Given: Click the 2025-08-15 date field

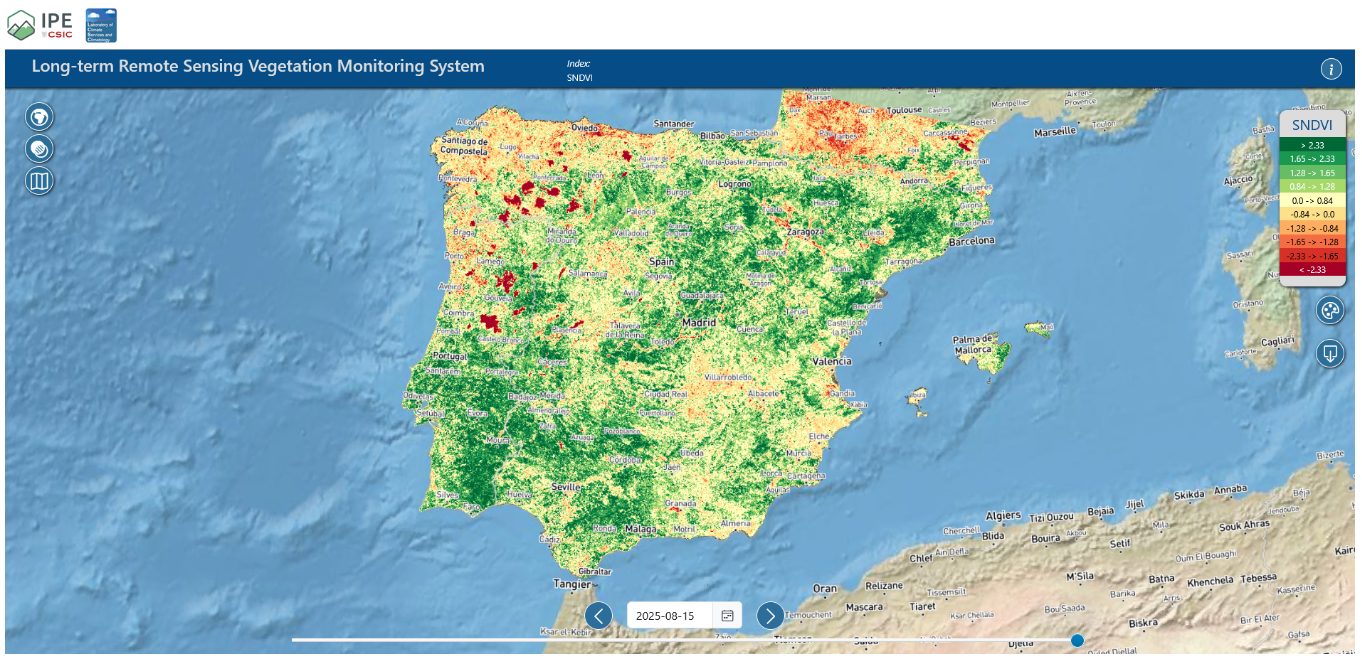Looking at the screenshot, I should (666, 616).
